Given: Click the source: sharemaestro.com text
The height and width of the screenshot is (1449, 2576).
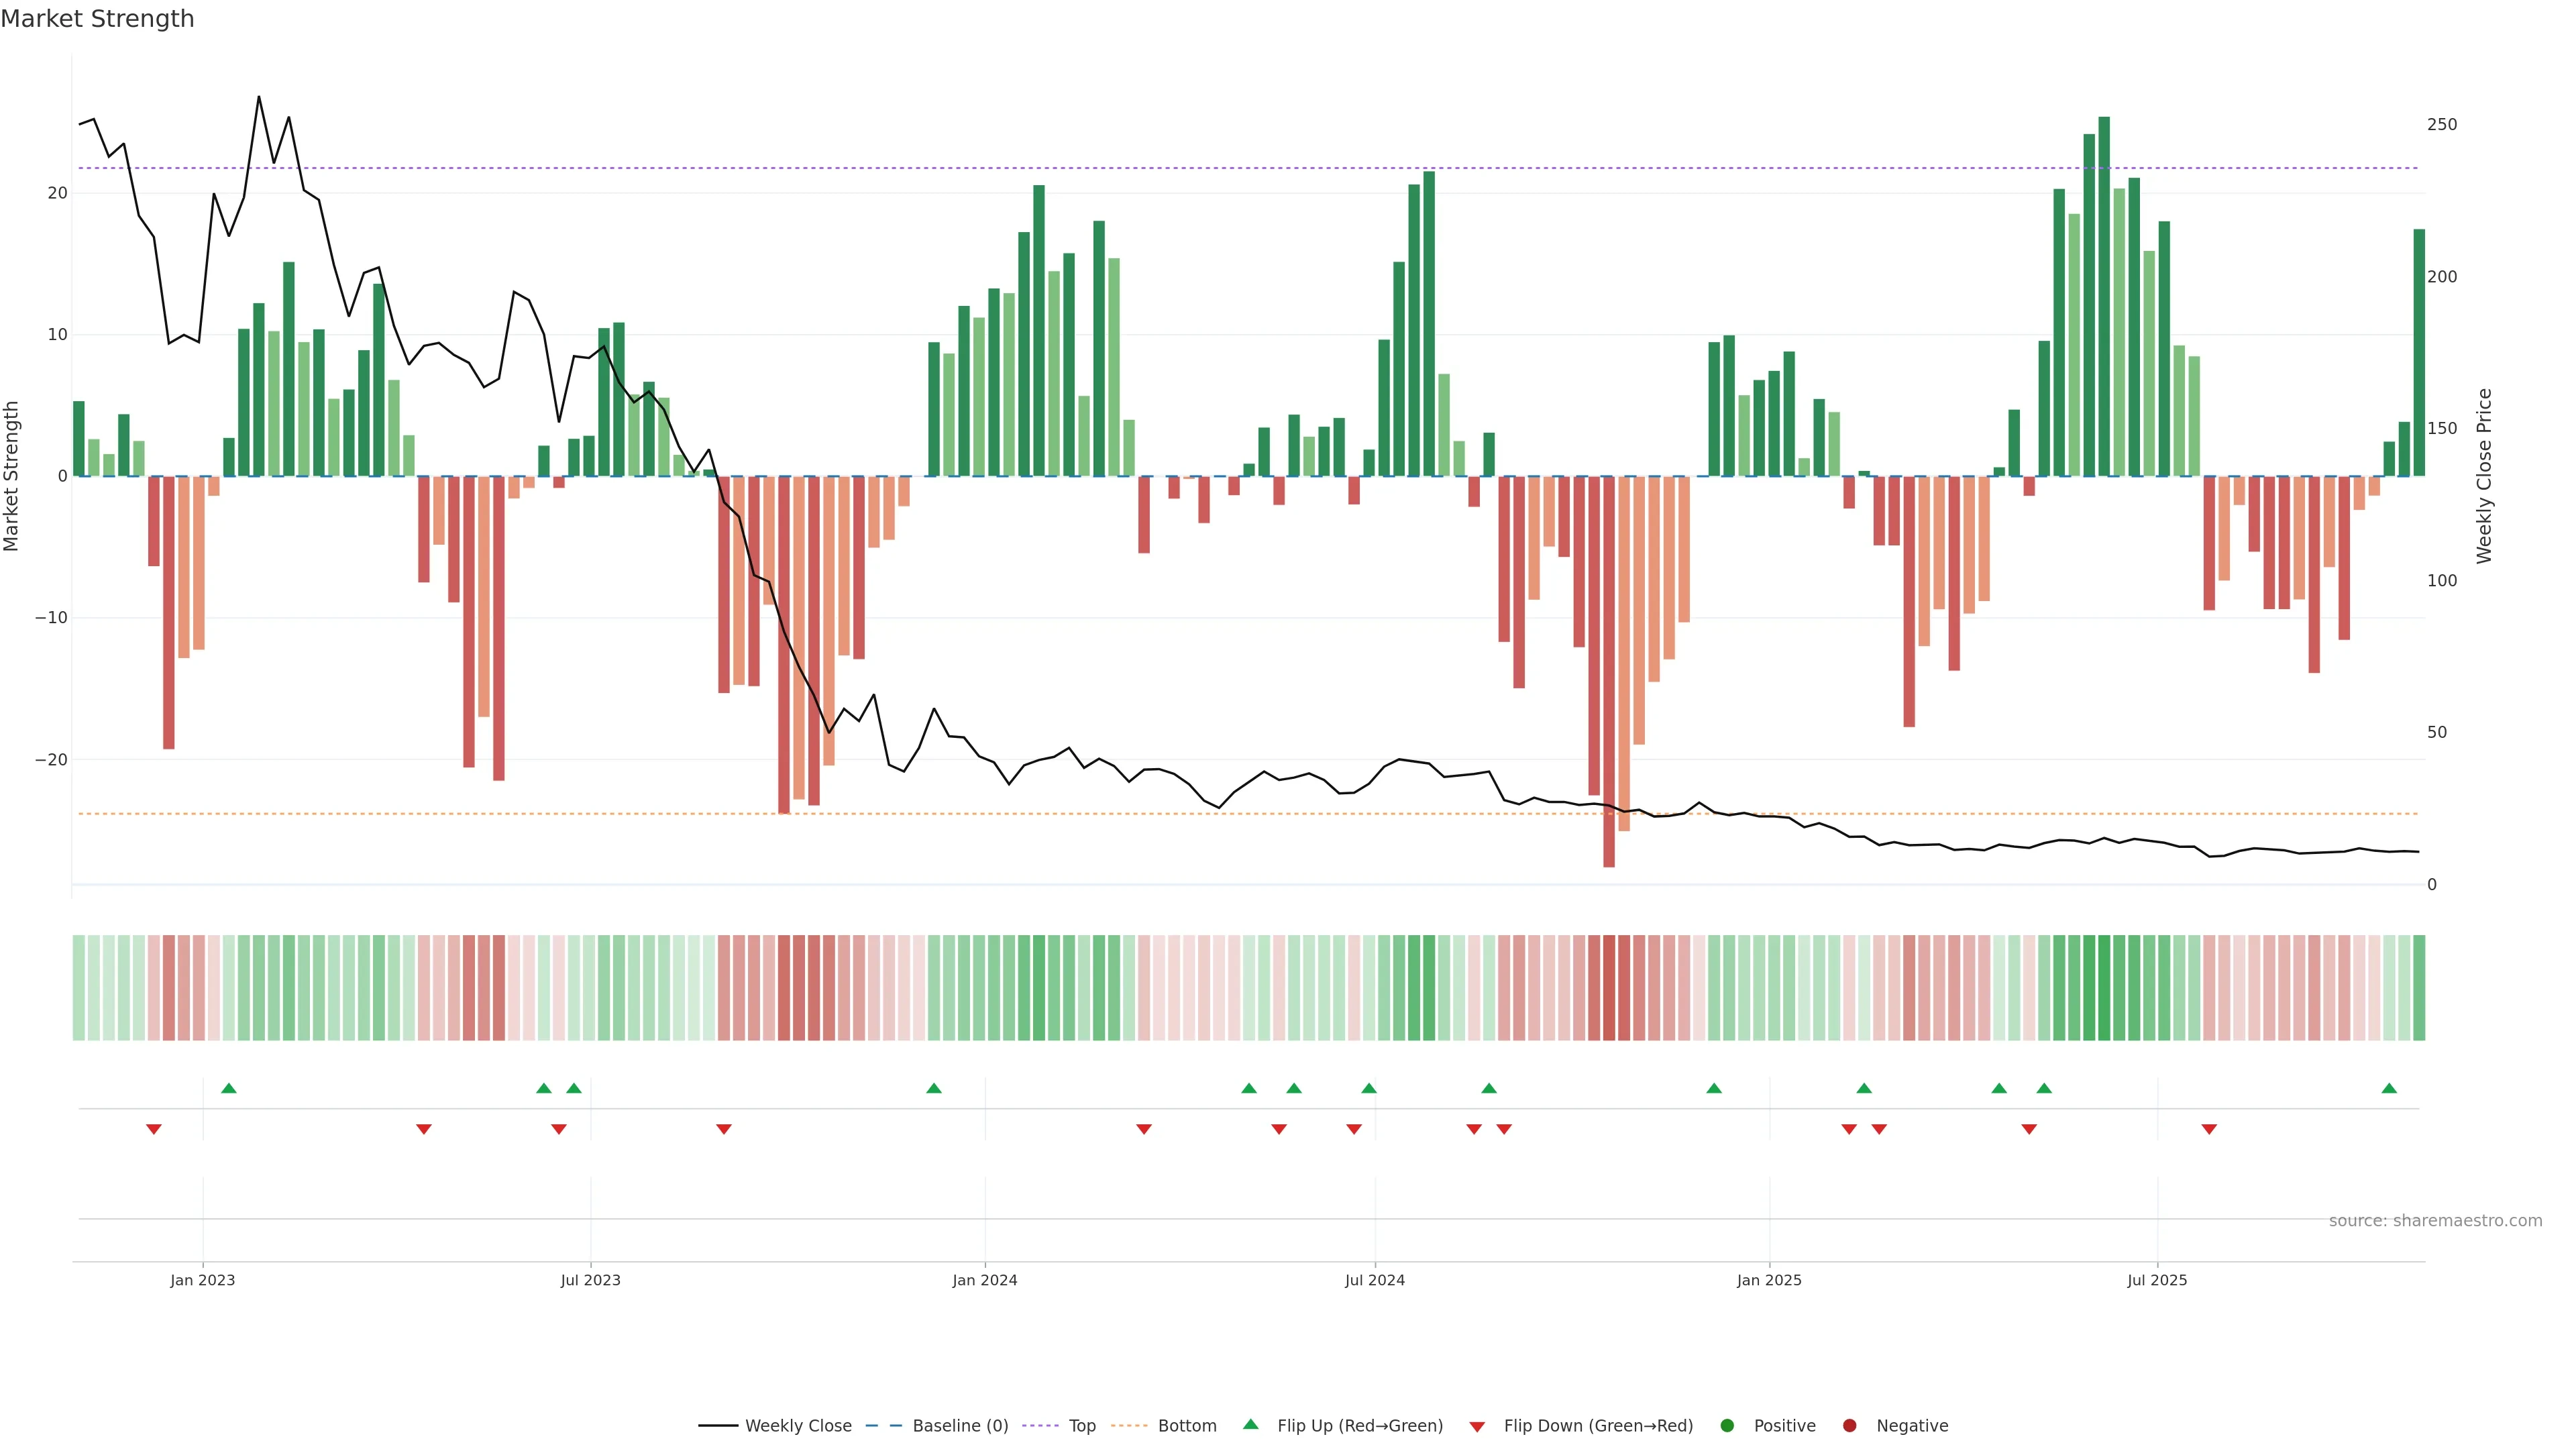Looking at the screenshot, I should pyautogui.click(x=2435, y=1220).
